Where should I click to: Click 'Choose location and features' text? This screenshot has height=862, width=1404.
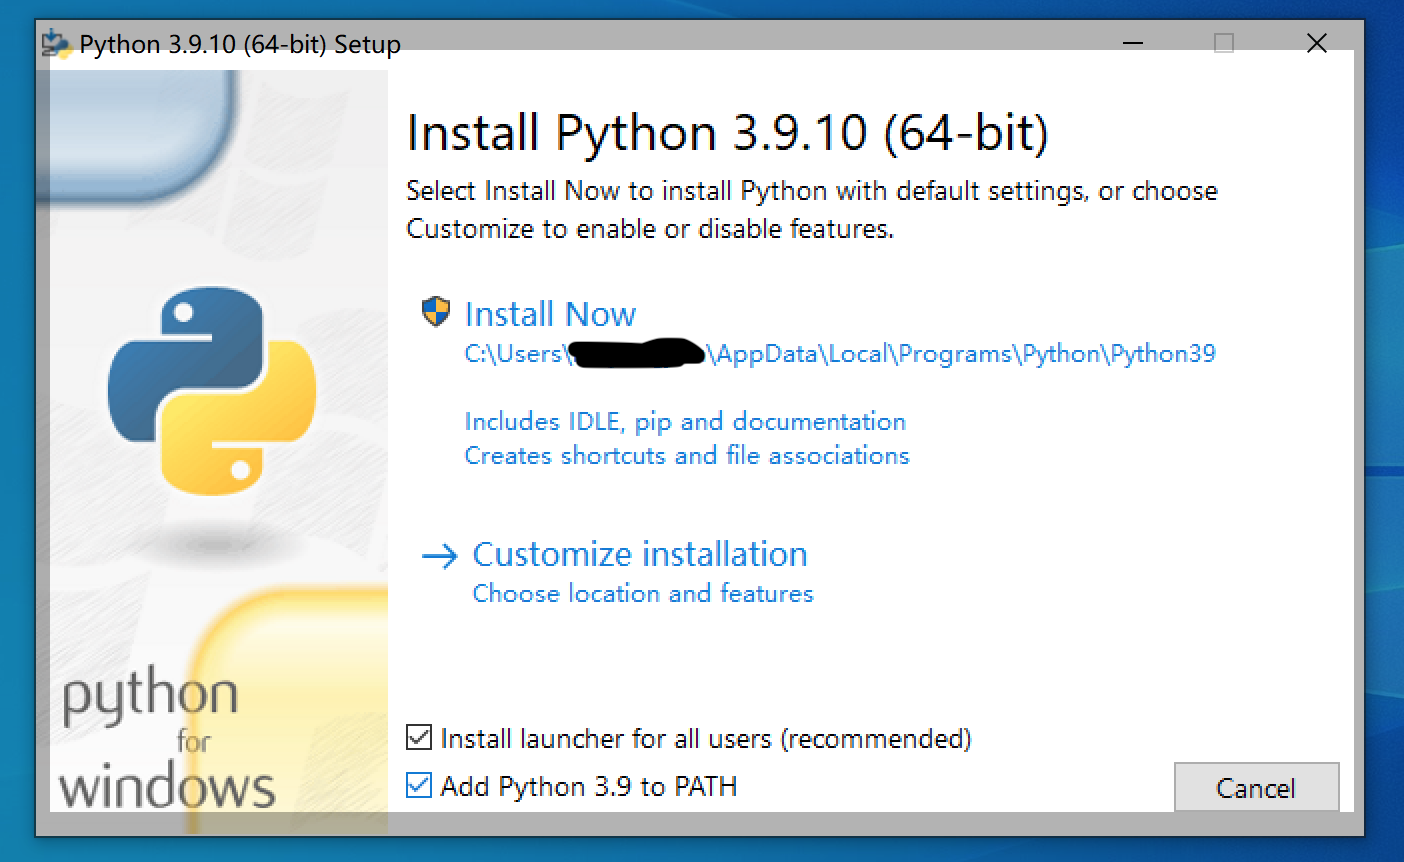pyautogui.click(x=643, y=593)
